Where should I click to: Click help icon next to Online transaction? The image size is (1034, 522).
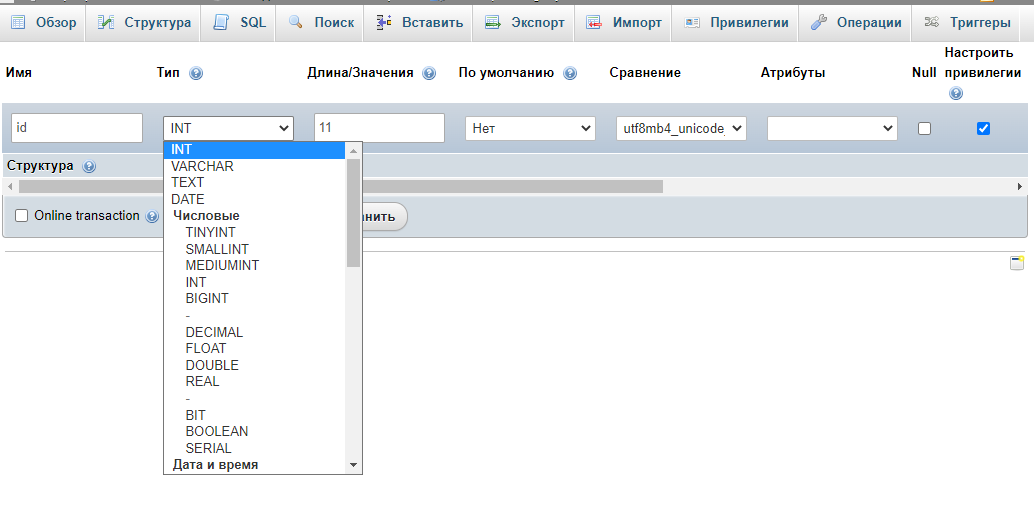pos(152,216)
